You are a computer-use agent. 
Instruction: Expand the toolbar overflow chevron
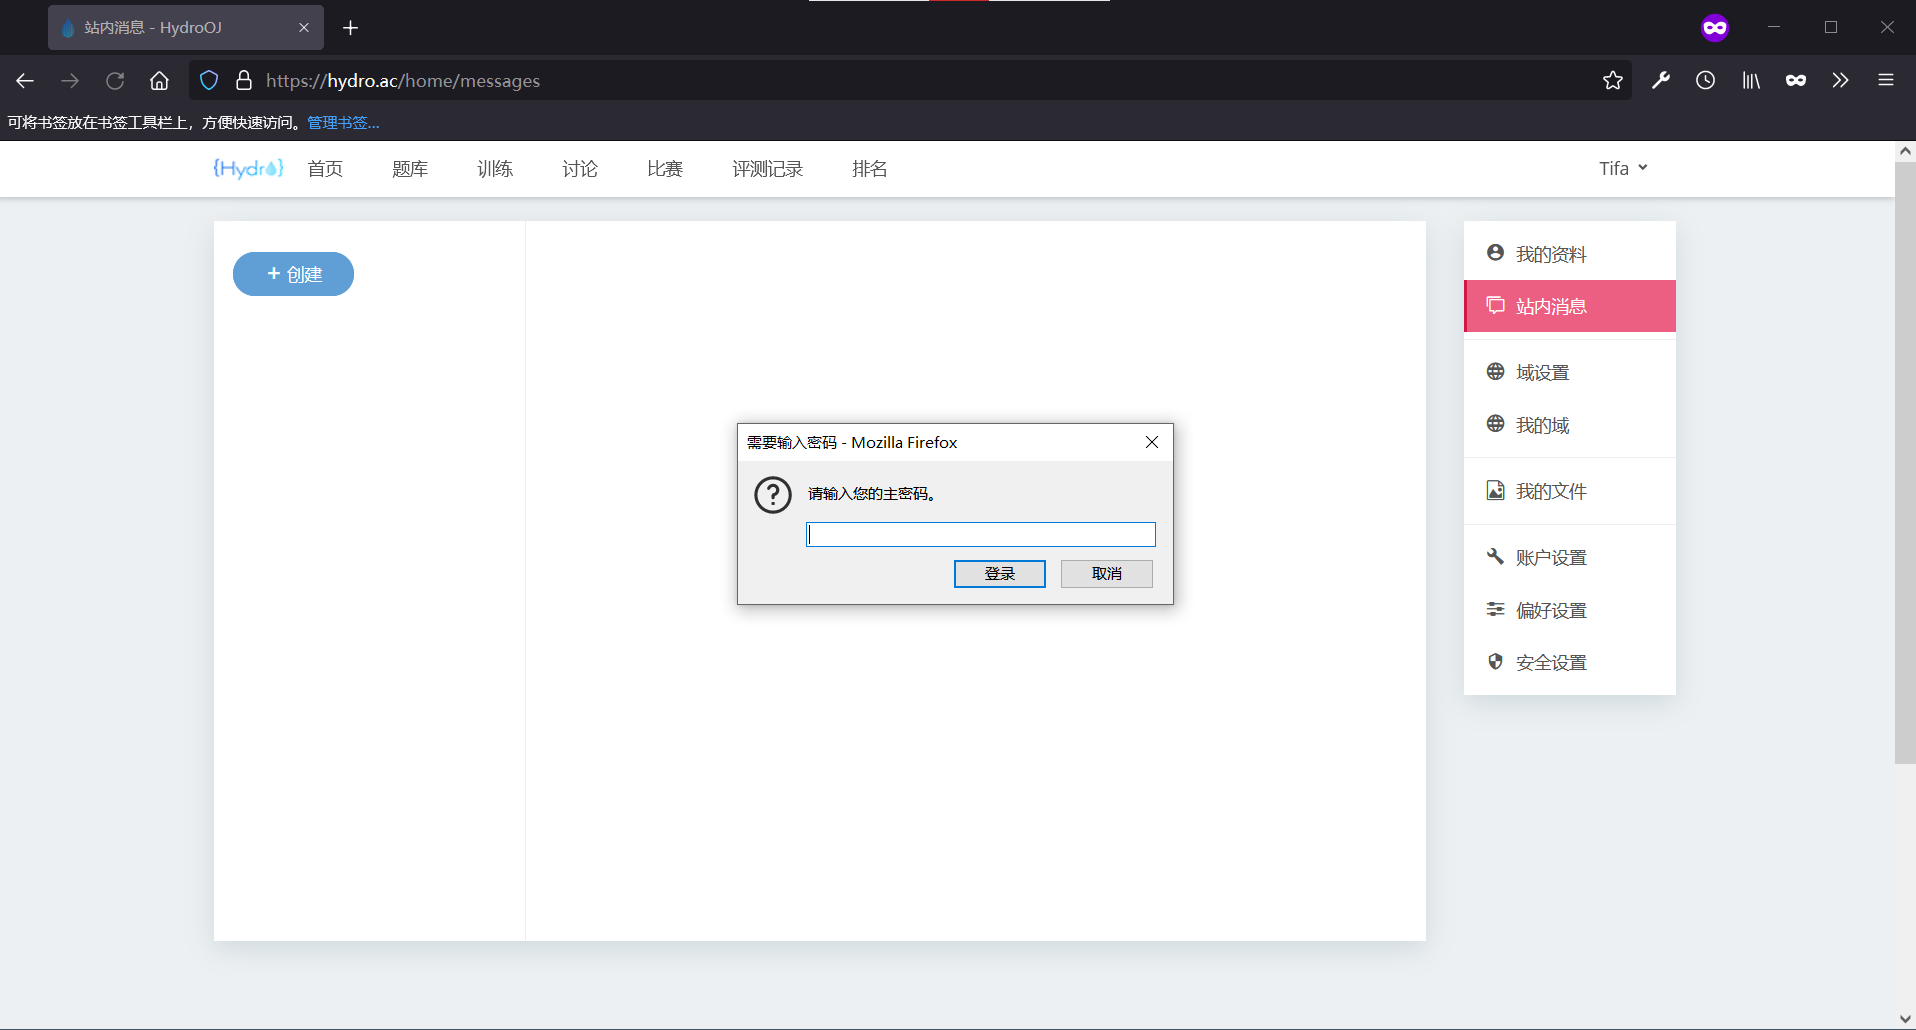pos(1840,81)
